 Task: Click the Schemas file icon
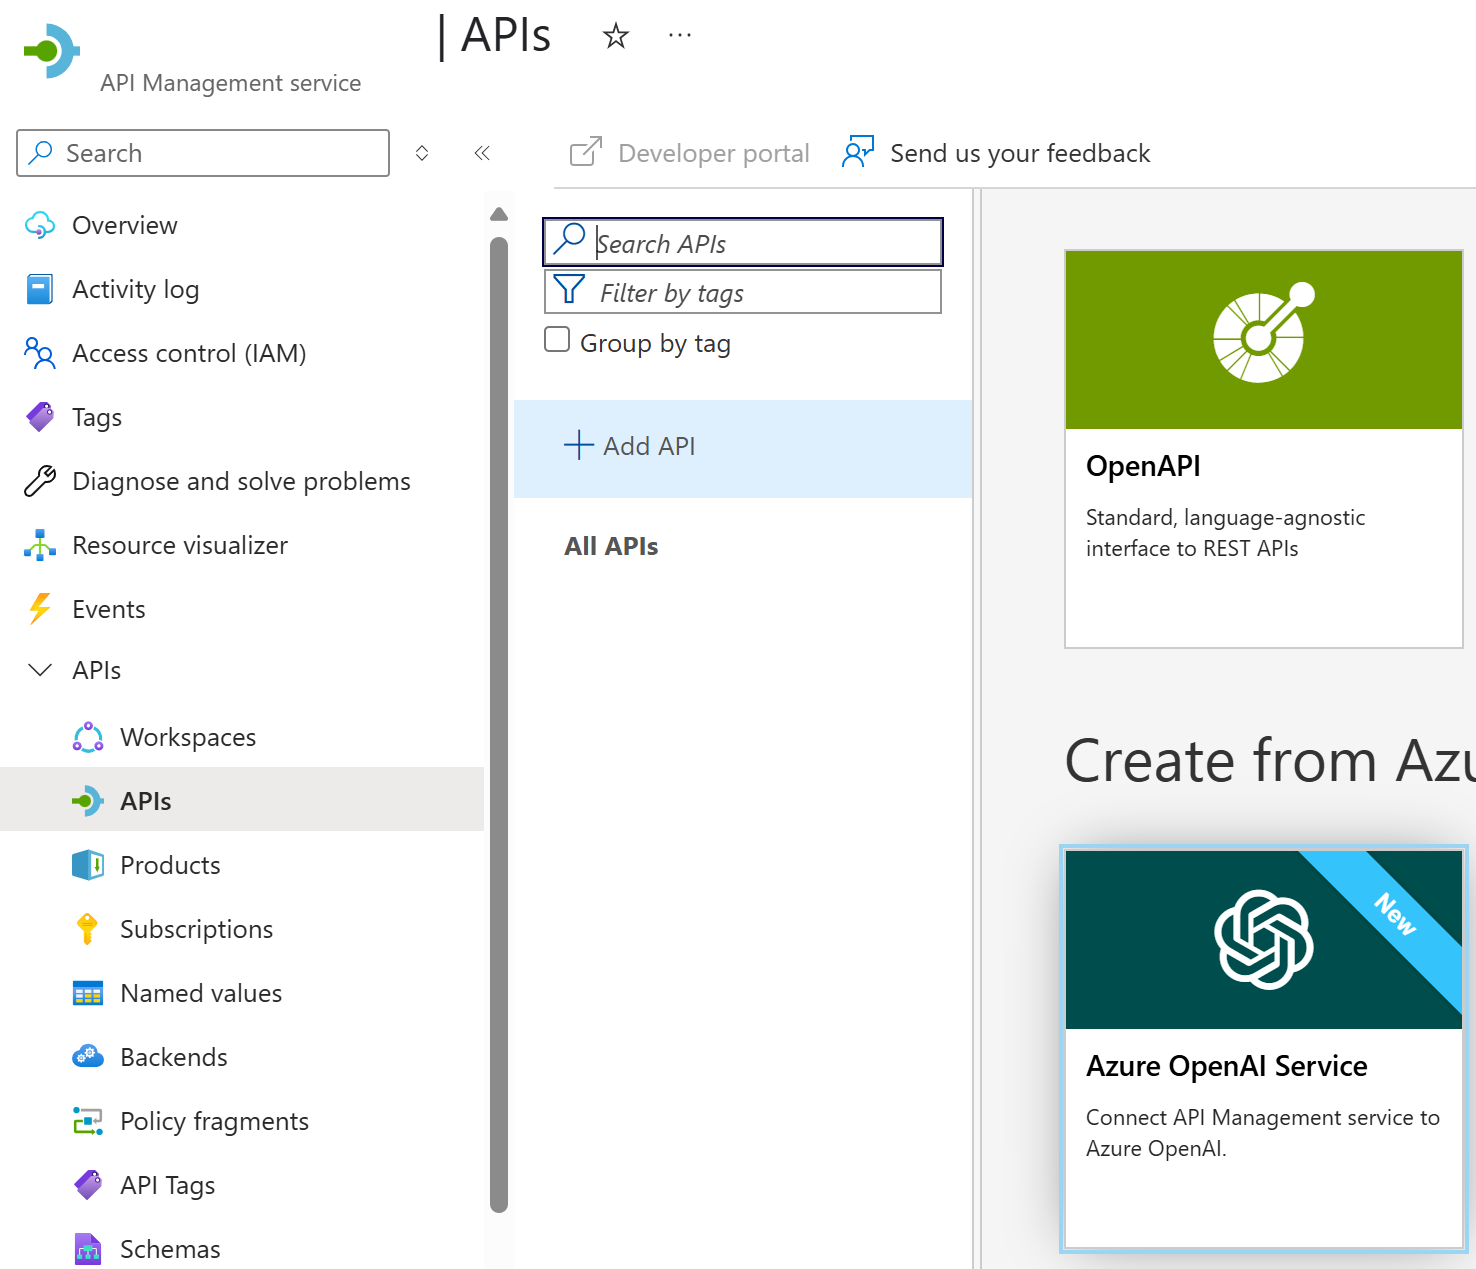point(88,1249)
